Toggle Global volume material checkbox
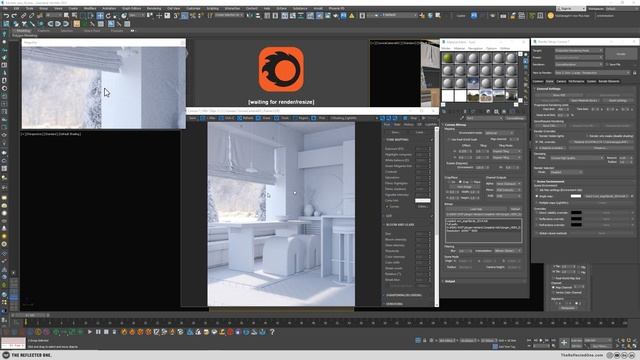 coord(537,233)
